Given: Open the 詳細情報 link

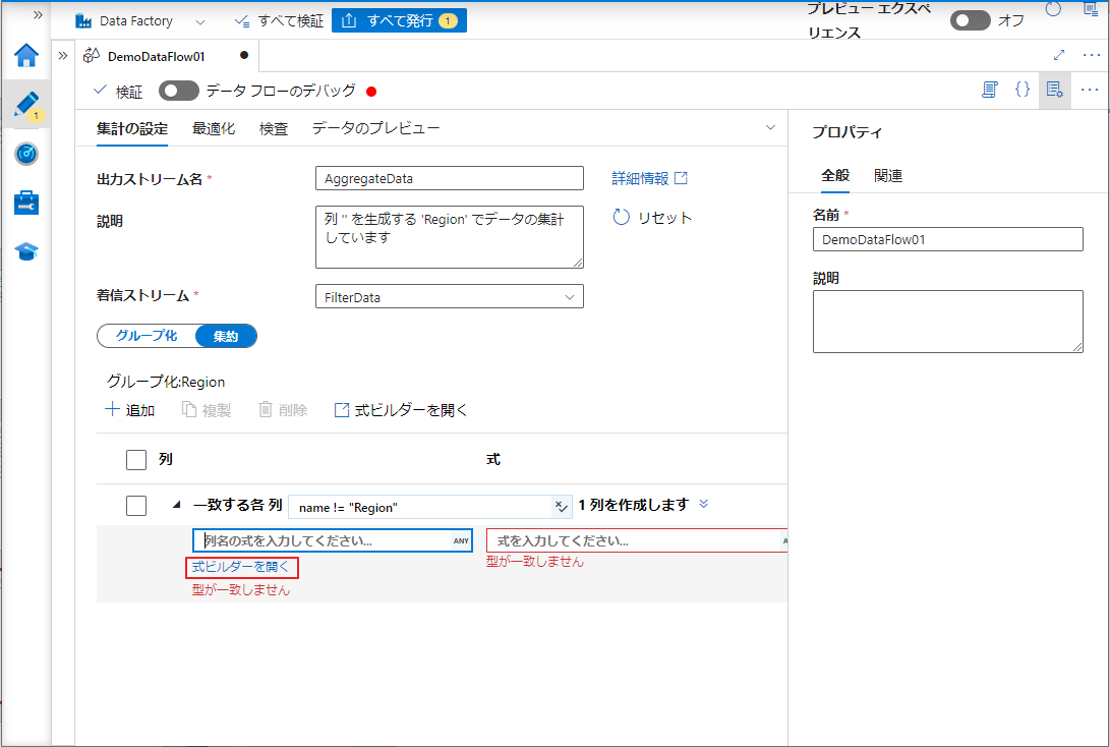Looking at the screenshot, I should pos(649,178).
